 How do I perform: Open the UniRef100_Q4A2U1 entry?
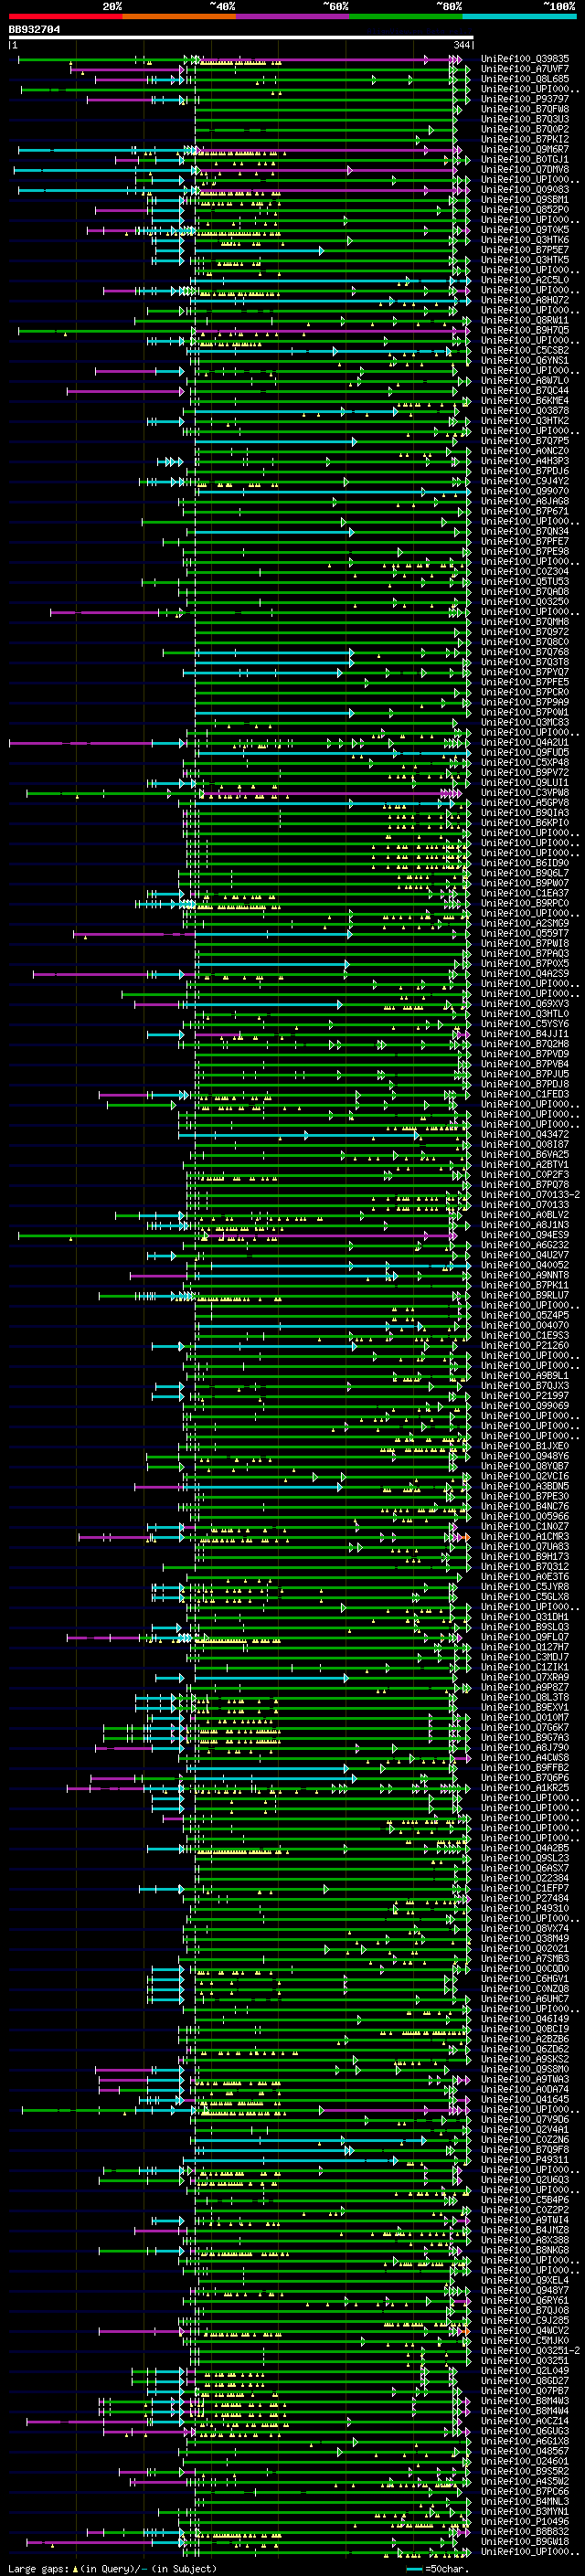(x=525, y=742)
